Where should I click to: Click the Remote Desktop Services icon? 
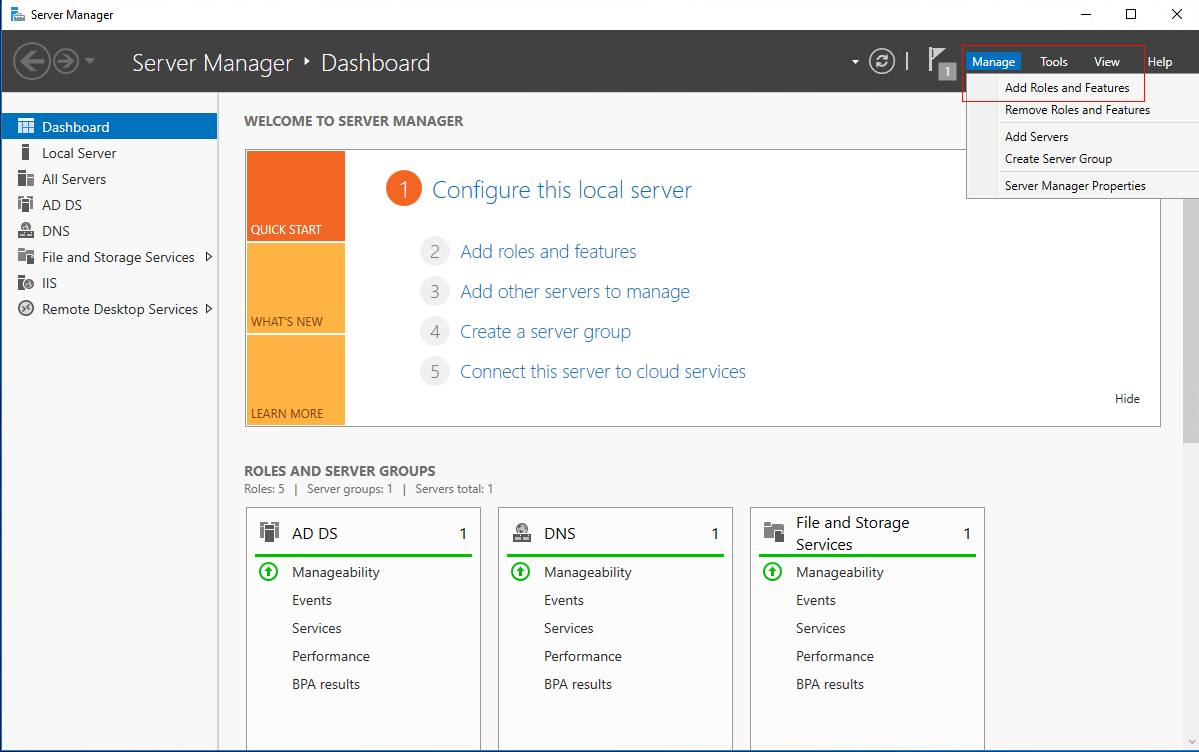tap(26, 308)
